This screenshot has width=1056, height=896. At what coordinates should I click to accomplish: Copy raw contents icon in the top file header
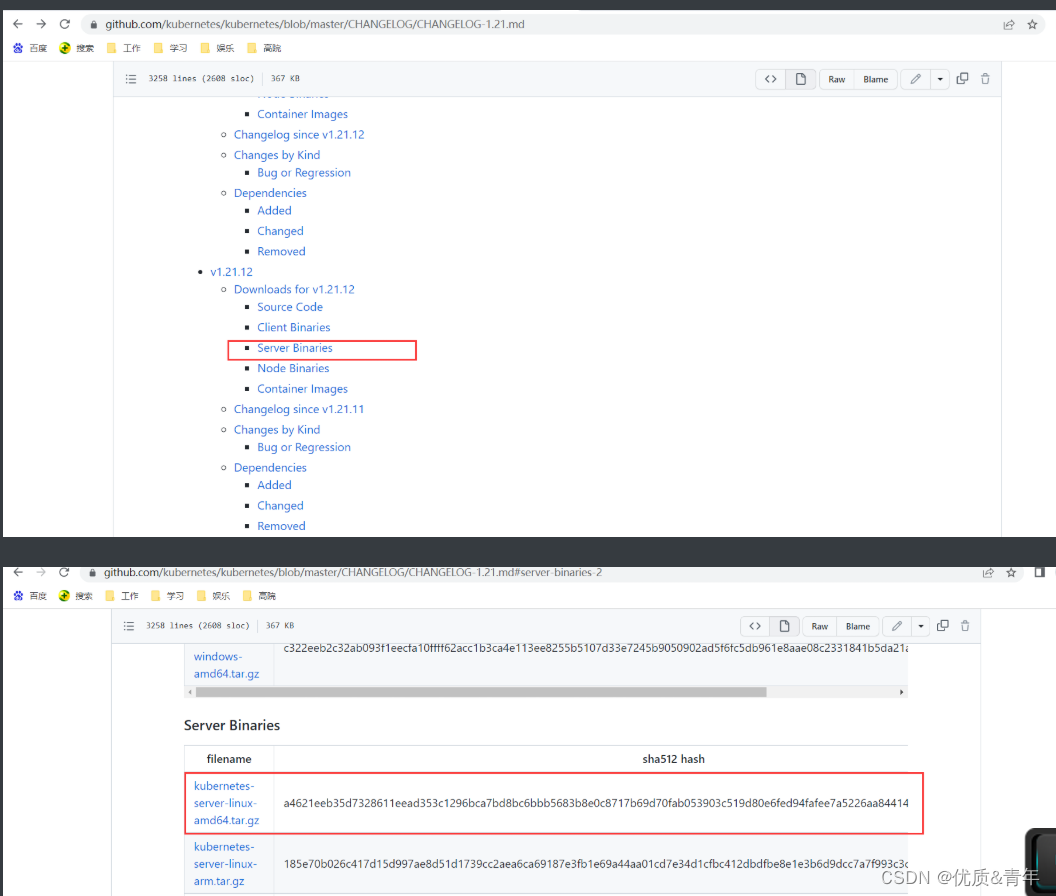tap(962, 79)
